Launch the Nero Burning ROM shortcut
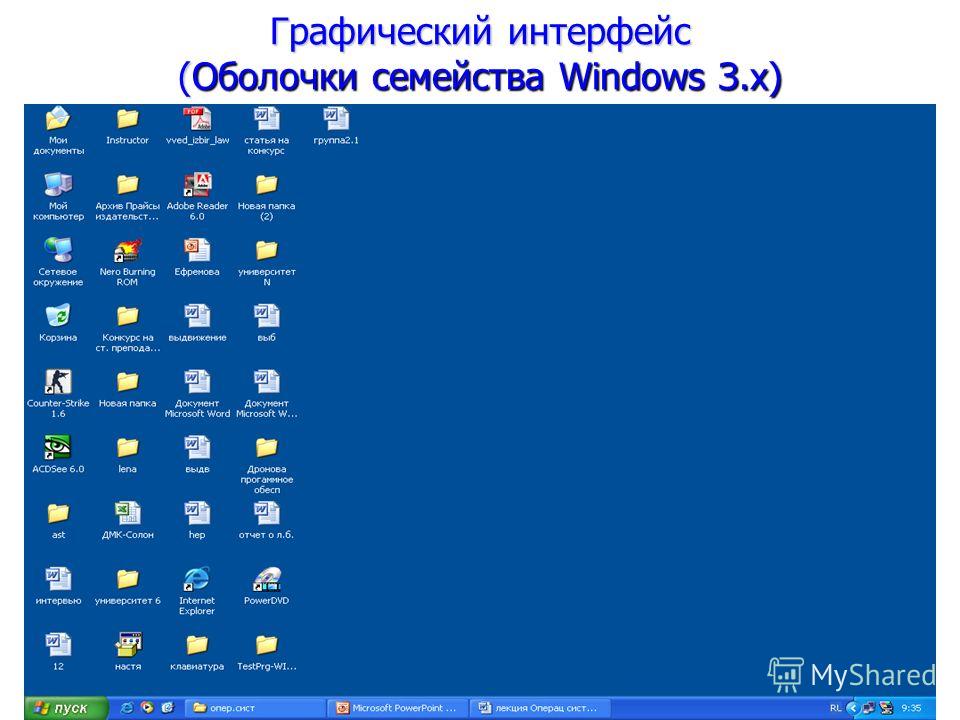Image resolution: width=960 pixels, height=720 pixels. point(127,250)
